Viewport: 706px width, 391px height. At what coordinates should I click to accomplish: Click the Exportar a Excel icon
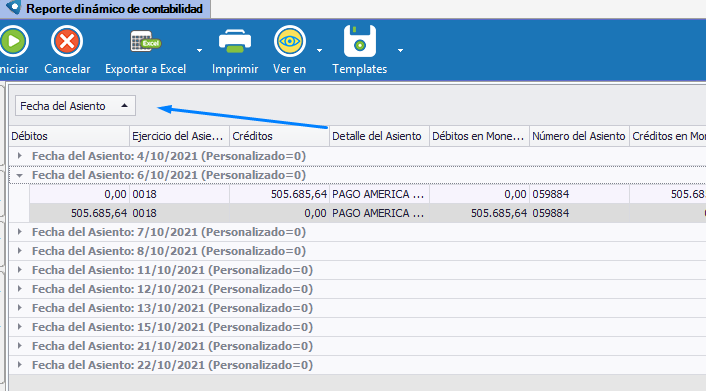[x=145, y=41]
